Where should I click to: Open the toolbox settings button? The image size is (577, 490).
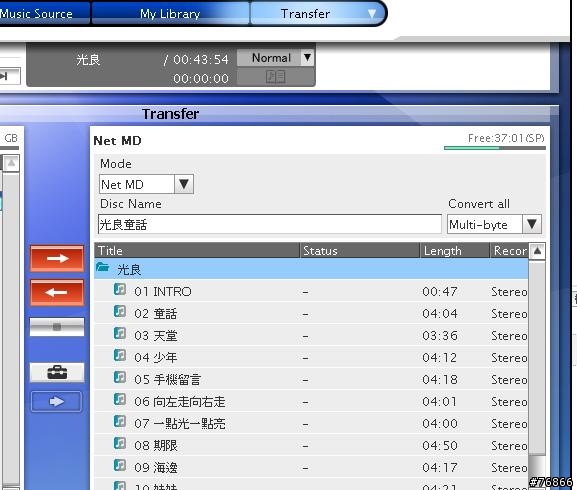(x=57, y=373)
